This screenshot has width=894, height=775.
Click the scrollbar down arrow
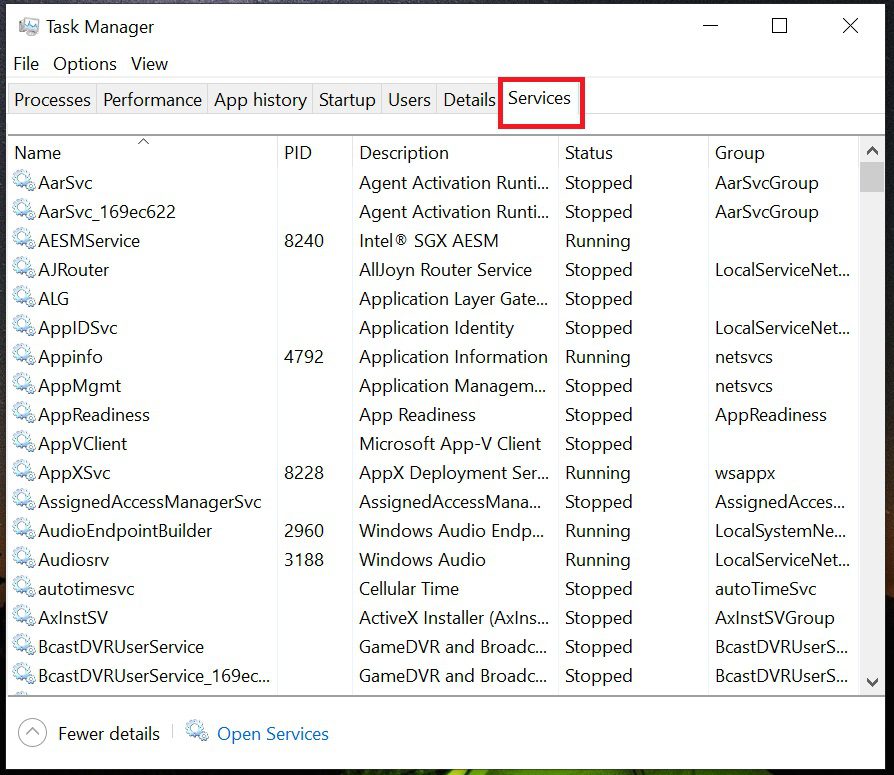coord(872,682)
